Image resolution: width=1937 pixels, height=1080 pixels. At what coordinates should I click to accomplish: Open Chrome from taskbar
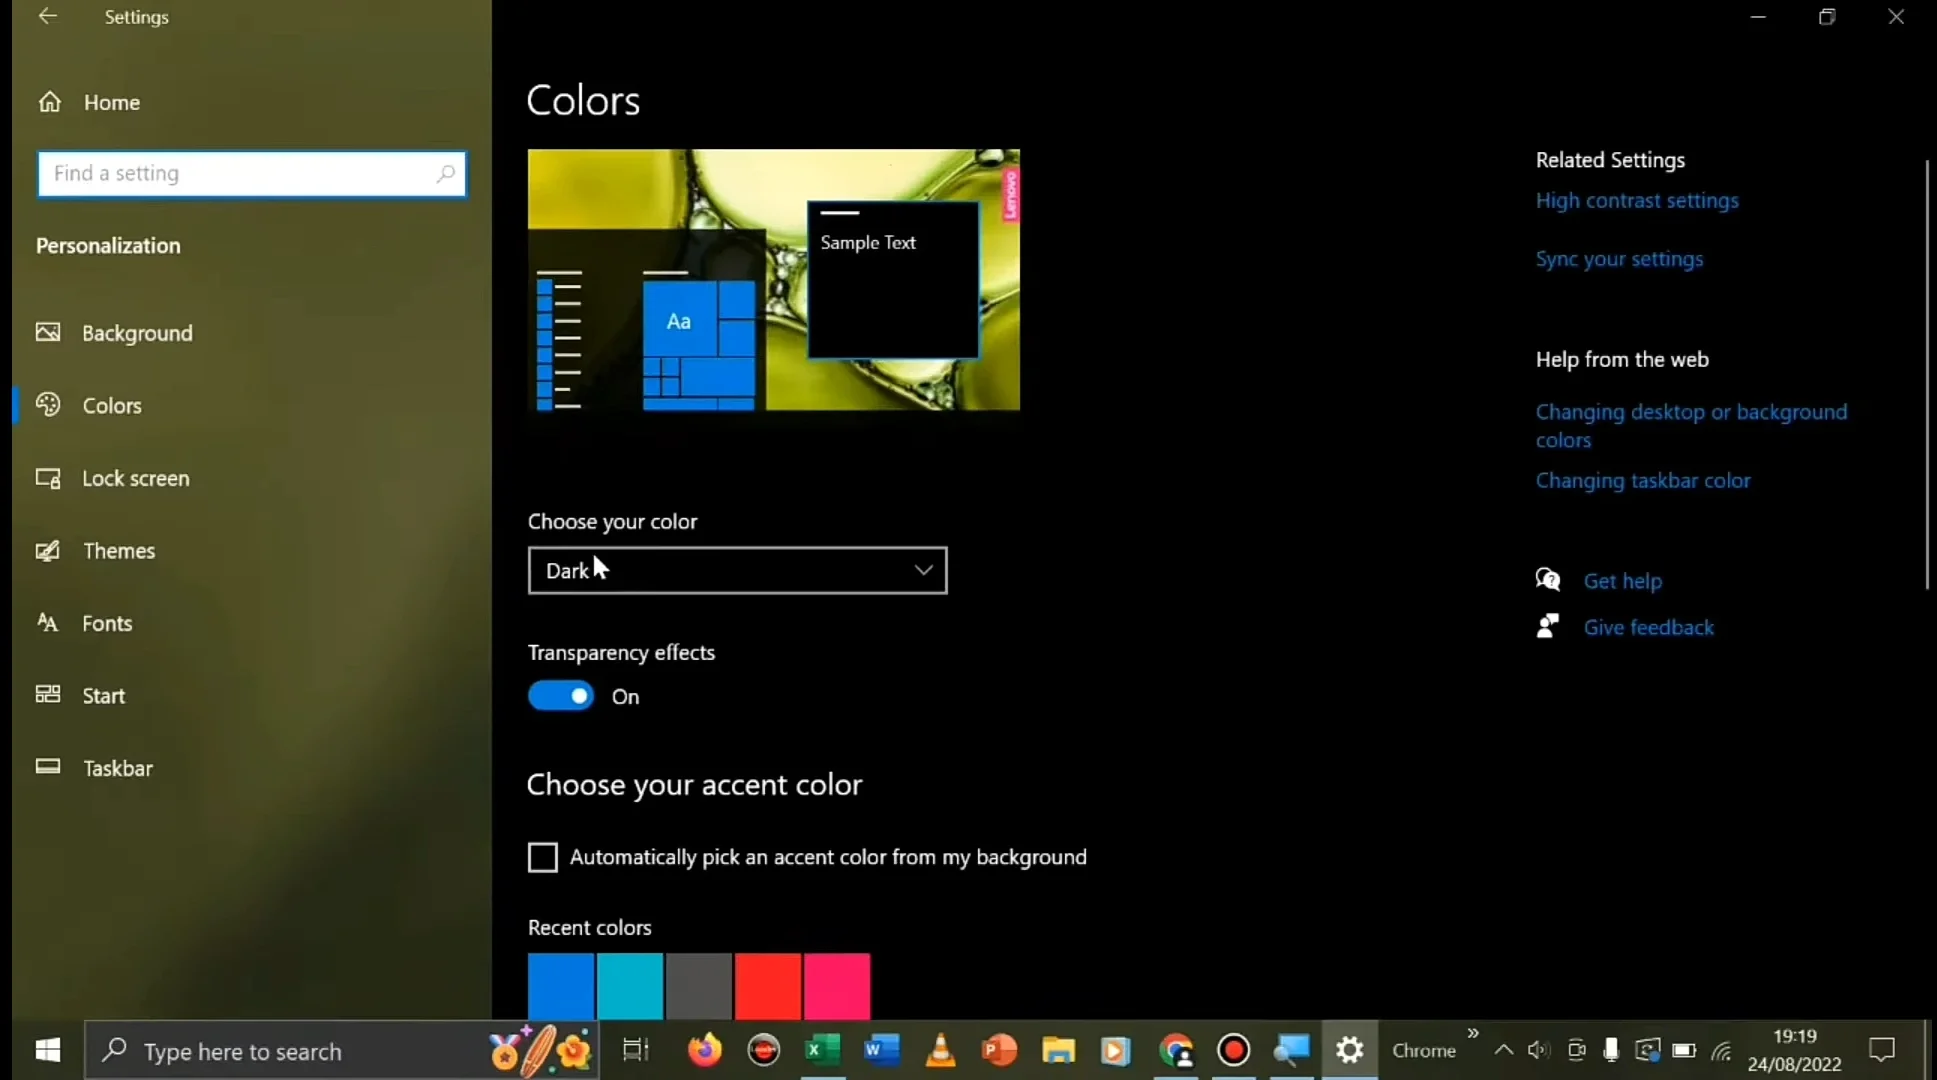pos(1175,1051)
